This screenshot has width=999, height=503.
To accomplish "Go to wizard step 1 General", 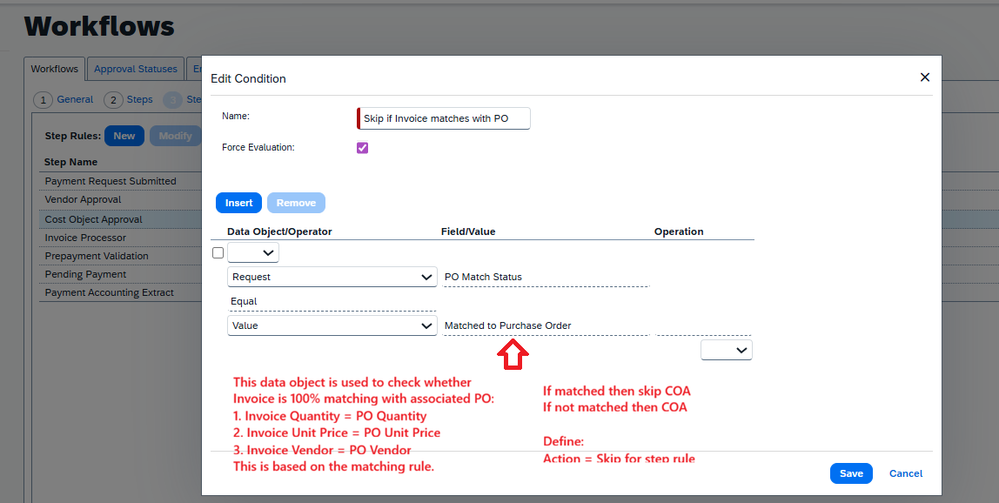I will (63, 99).
